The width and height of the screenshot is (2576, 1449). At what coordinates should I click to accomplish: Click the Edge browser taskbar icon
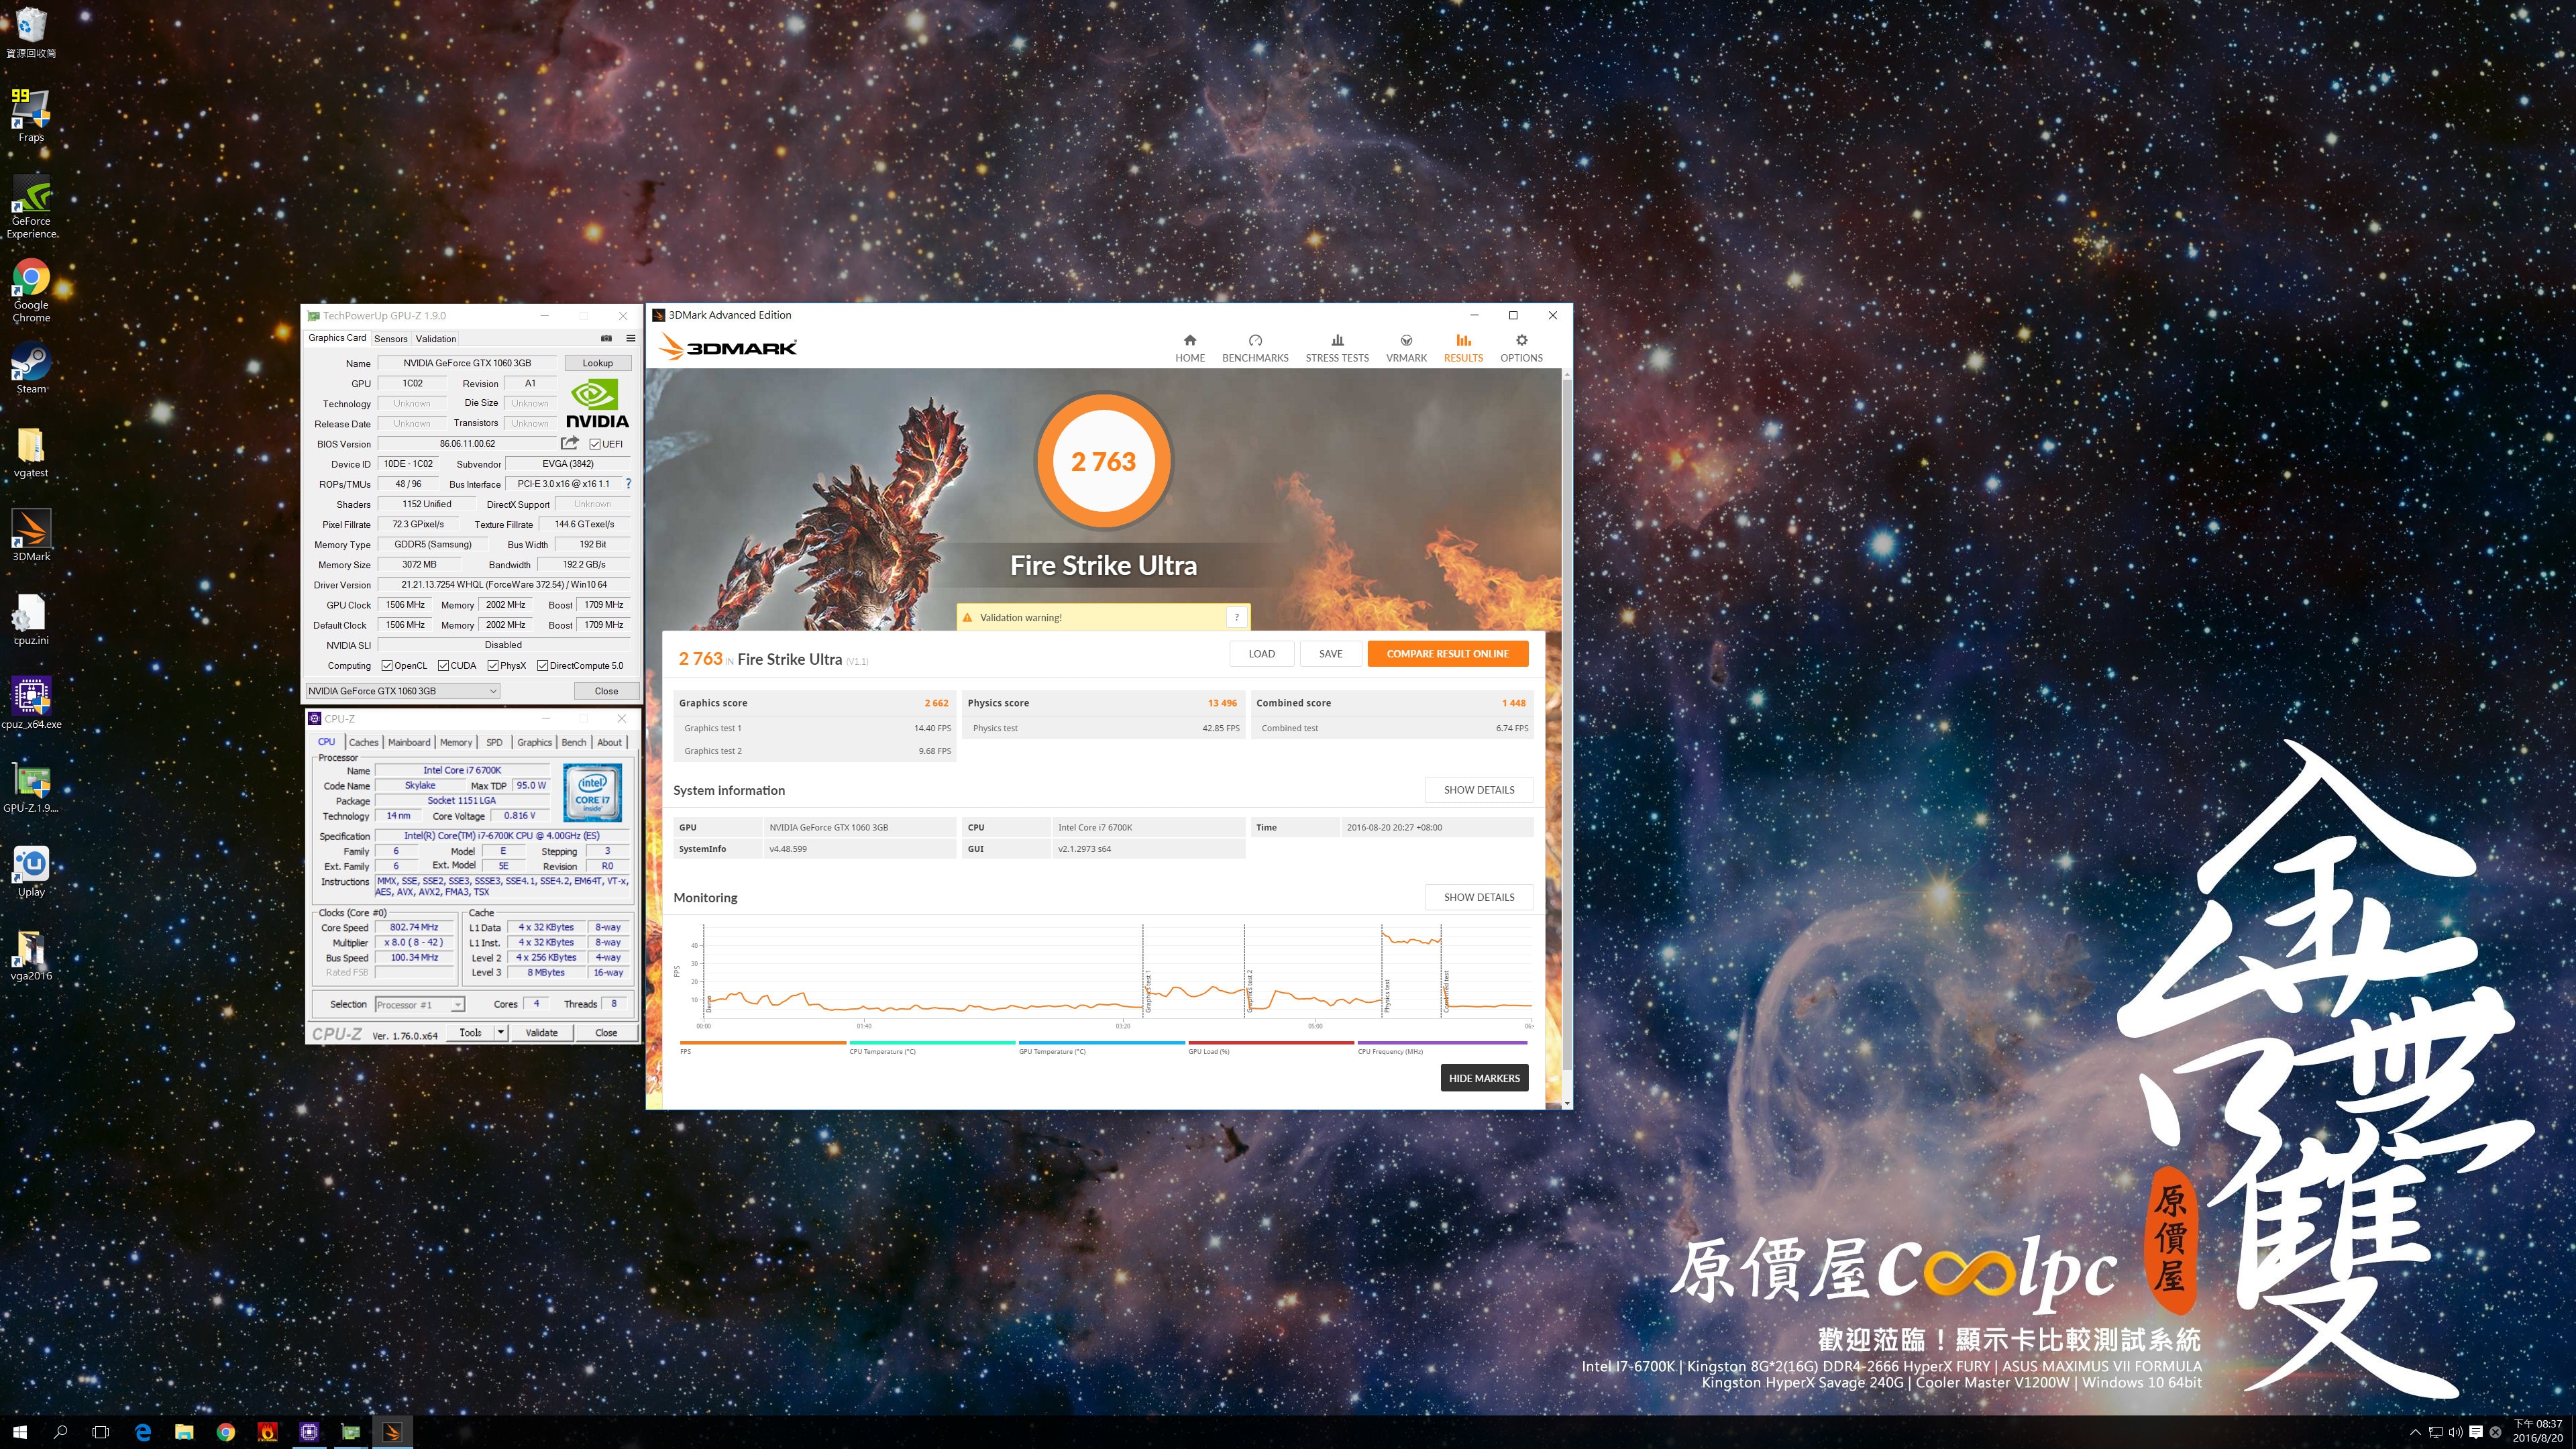(143, 1432)
